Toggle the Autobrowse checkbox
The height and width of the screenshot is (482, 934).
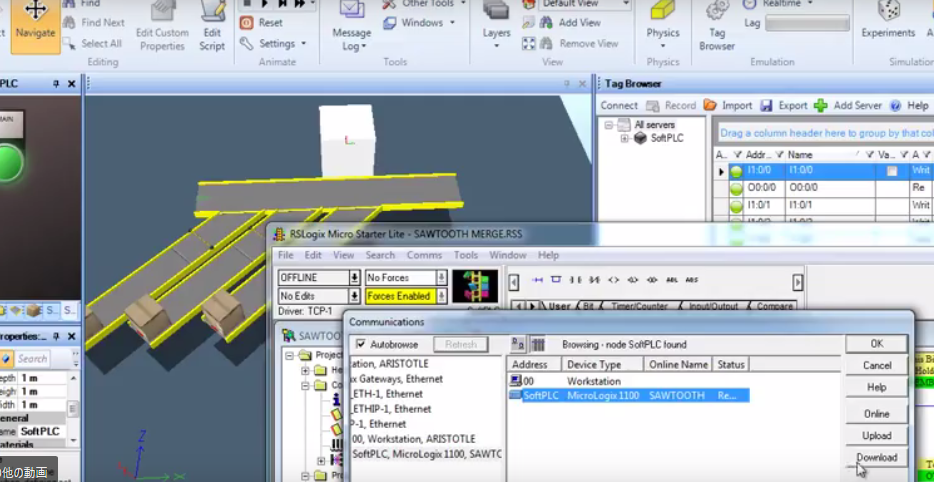(360, 344)
